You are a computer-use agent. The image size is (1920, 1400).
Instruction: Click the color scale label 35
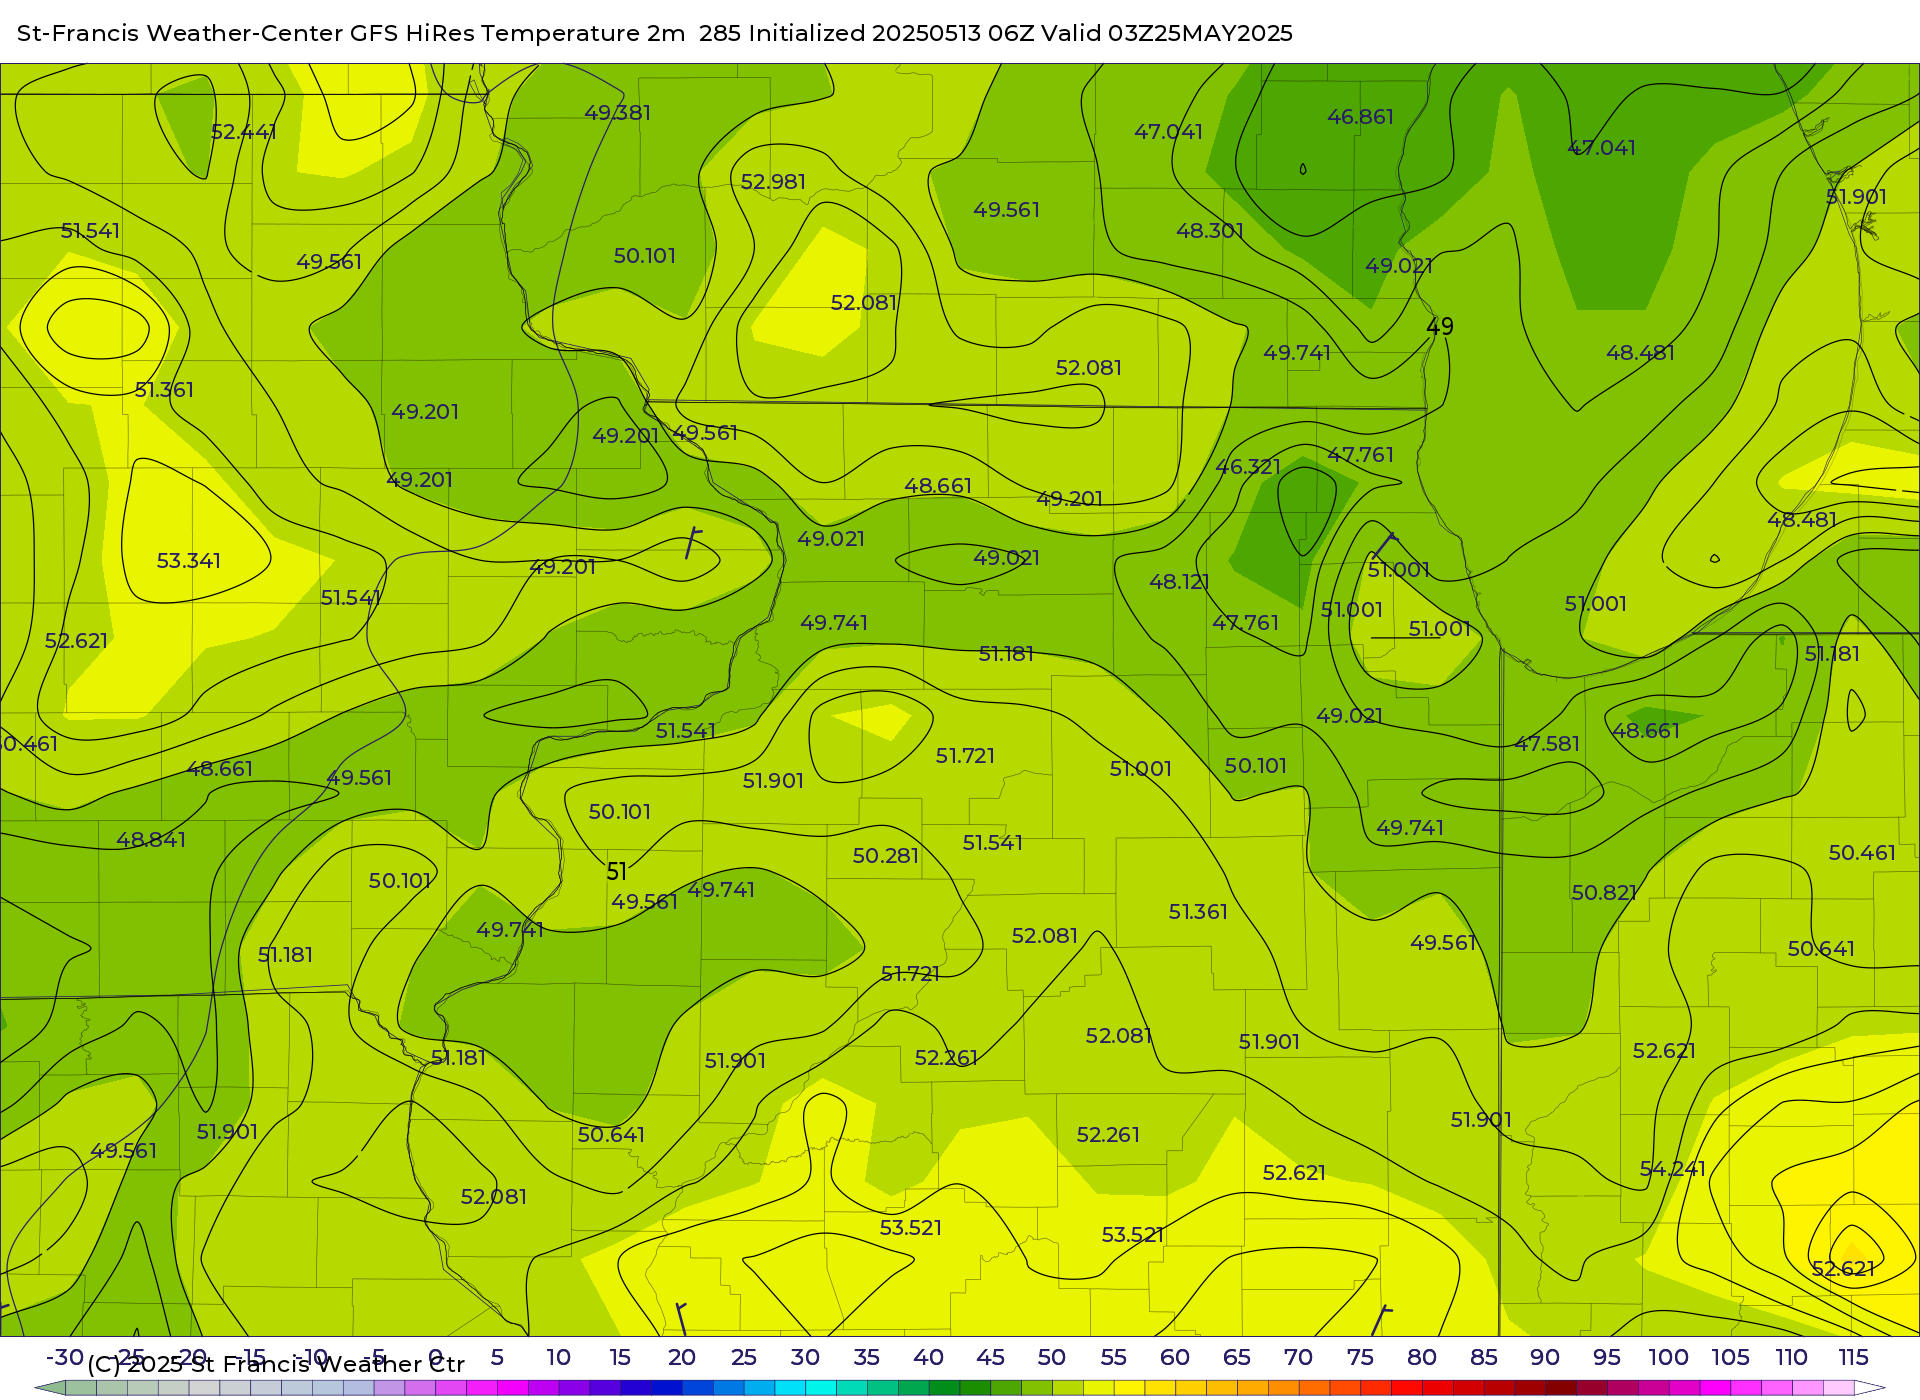867,1357
